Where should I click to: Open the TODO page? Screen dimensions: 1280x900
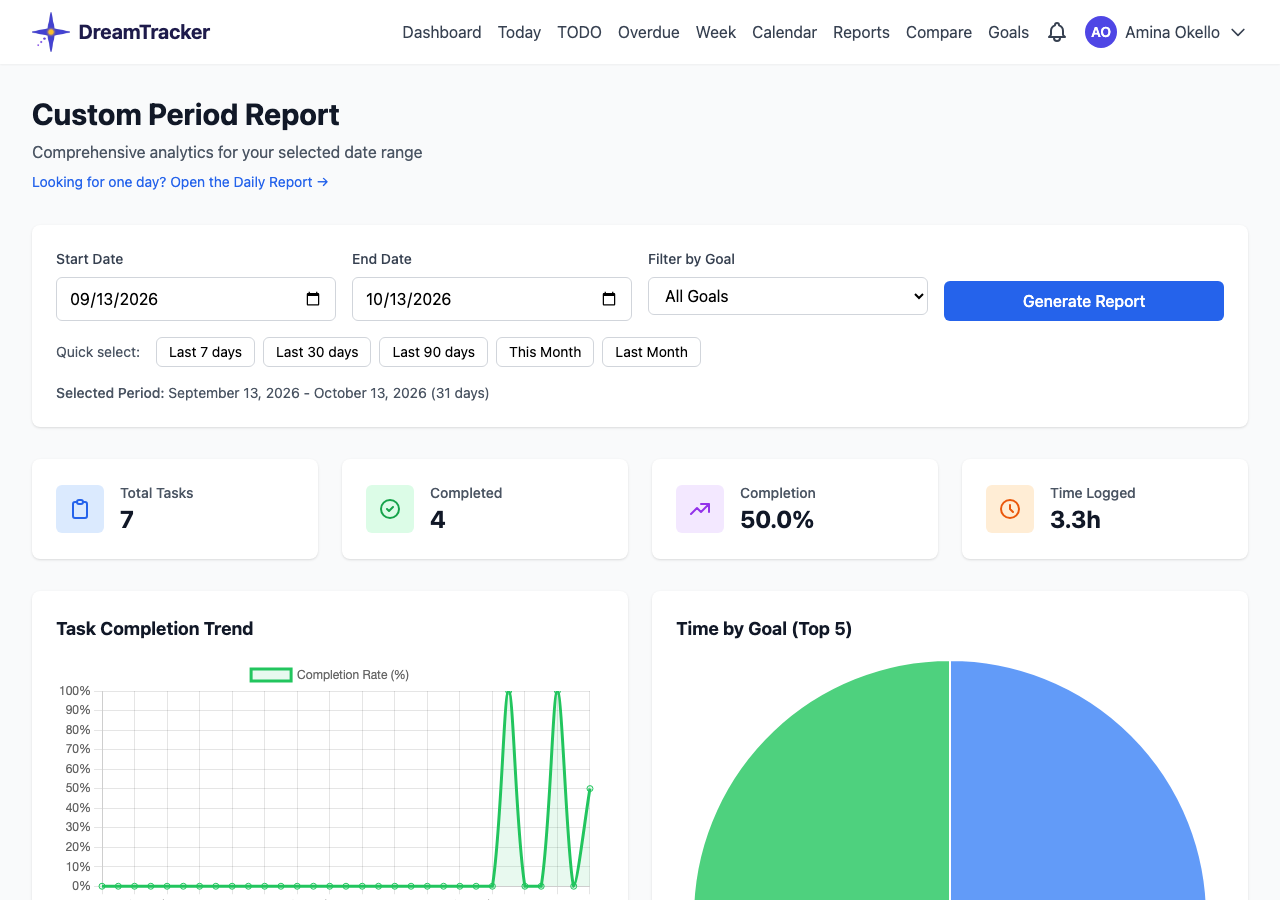[x=579, y=32]
